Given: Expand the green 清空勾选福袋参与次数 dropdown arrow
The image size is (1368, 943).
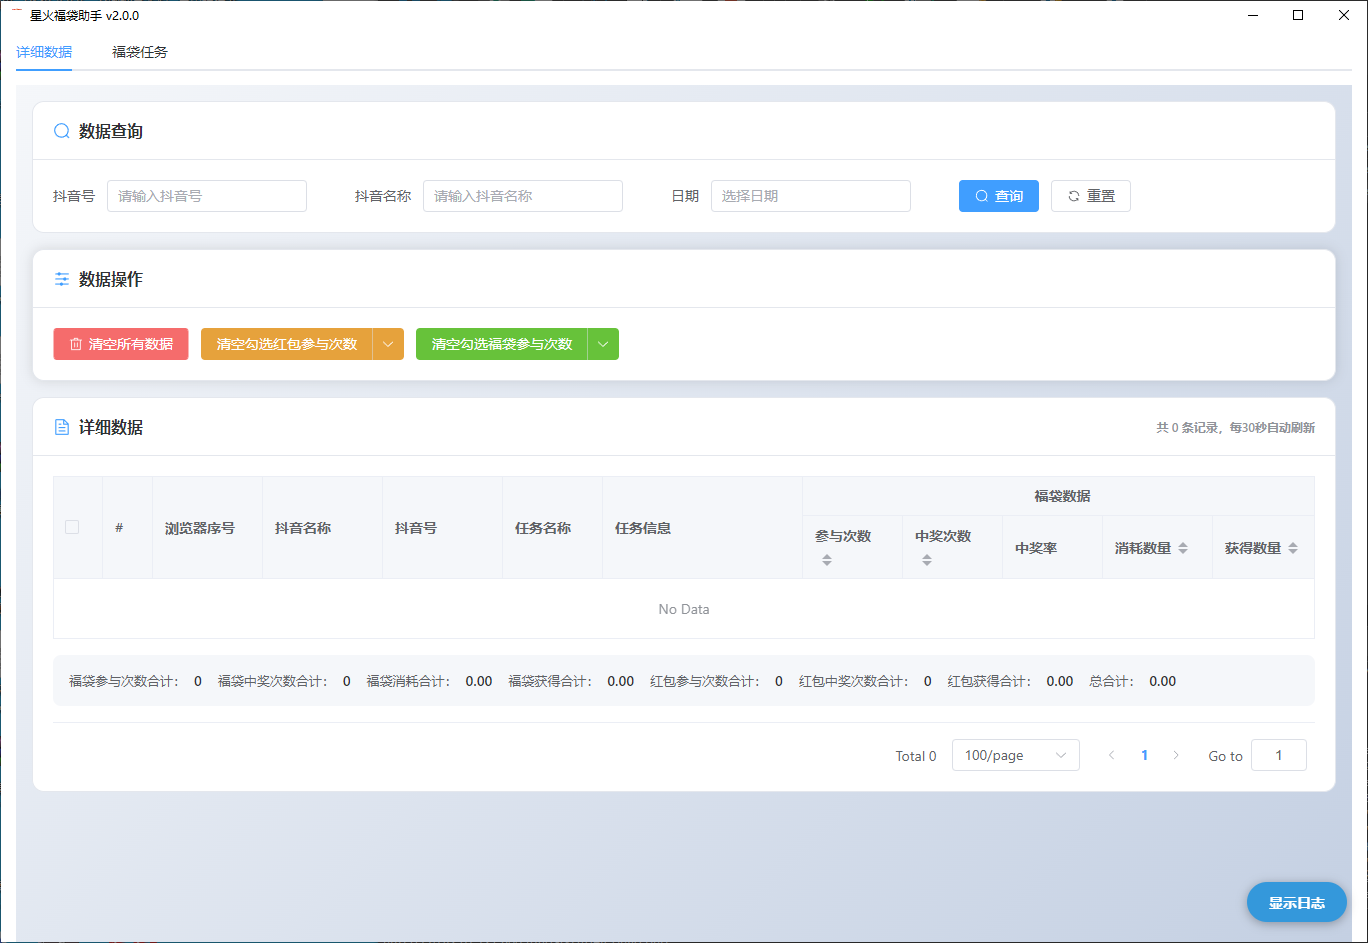Looking at the screenshot, I should (603, 344).
